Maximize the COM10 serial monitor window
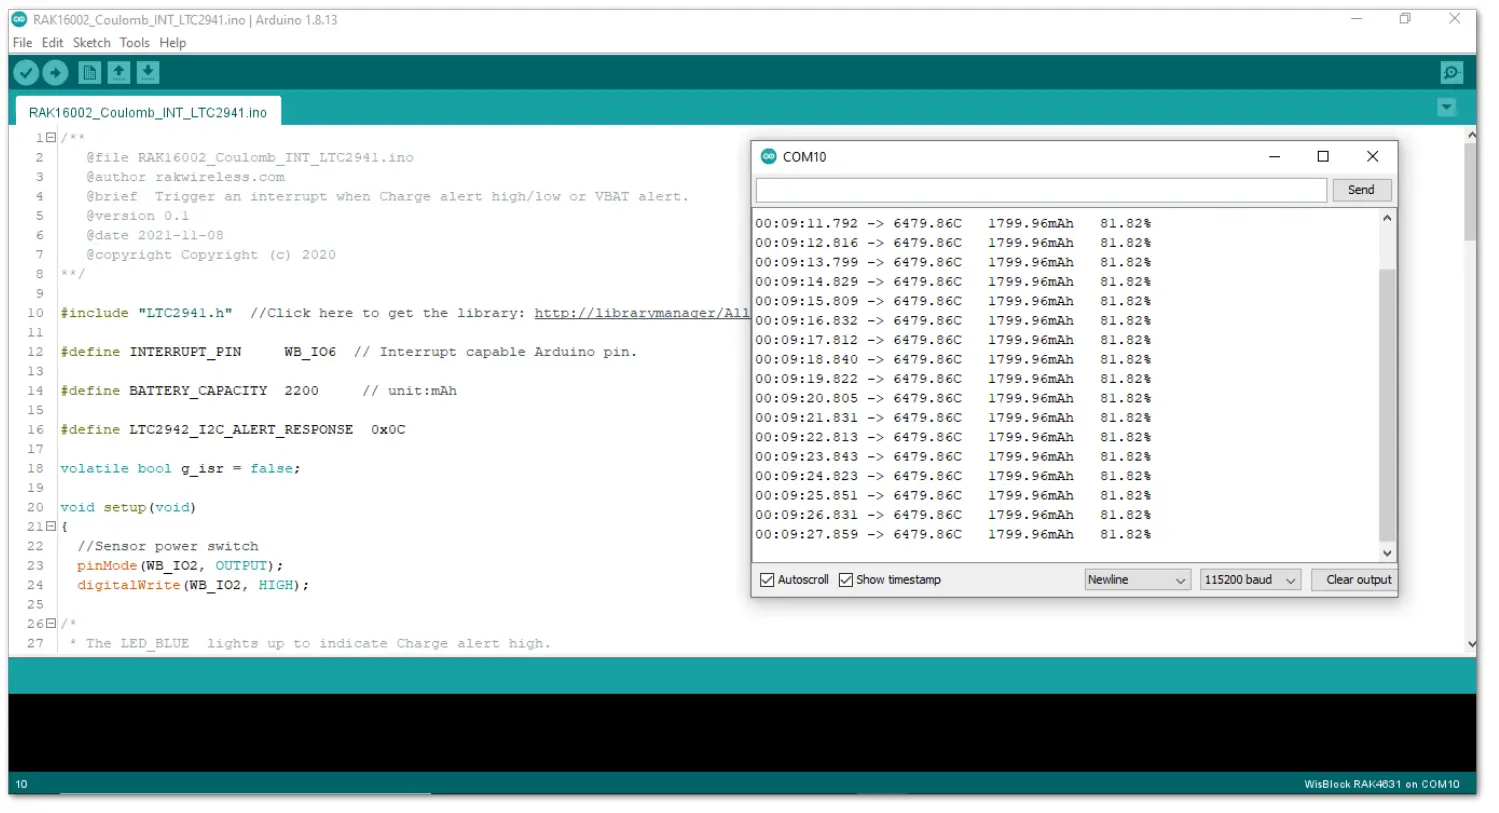This screenshot has height=813, width=1499. pyautogui.click(x=1323, y=156)
